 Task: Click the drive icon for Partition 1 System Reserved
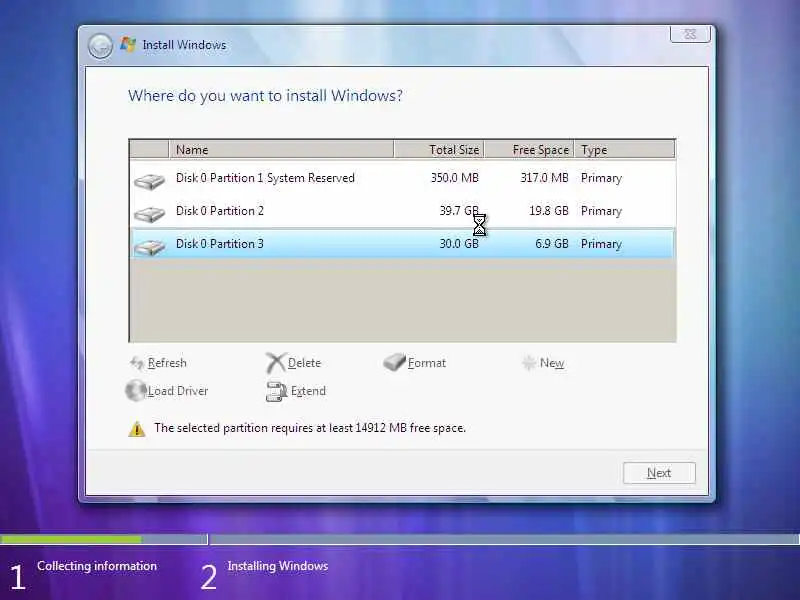click(149, 181)
